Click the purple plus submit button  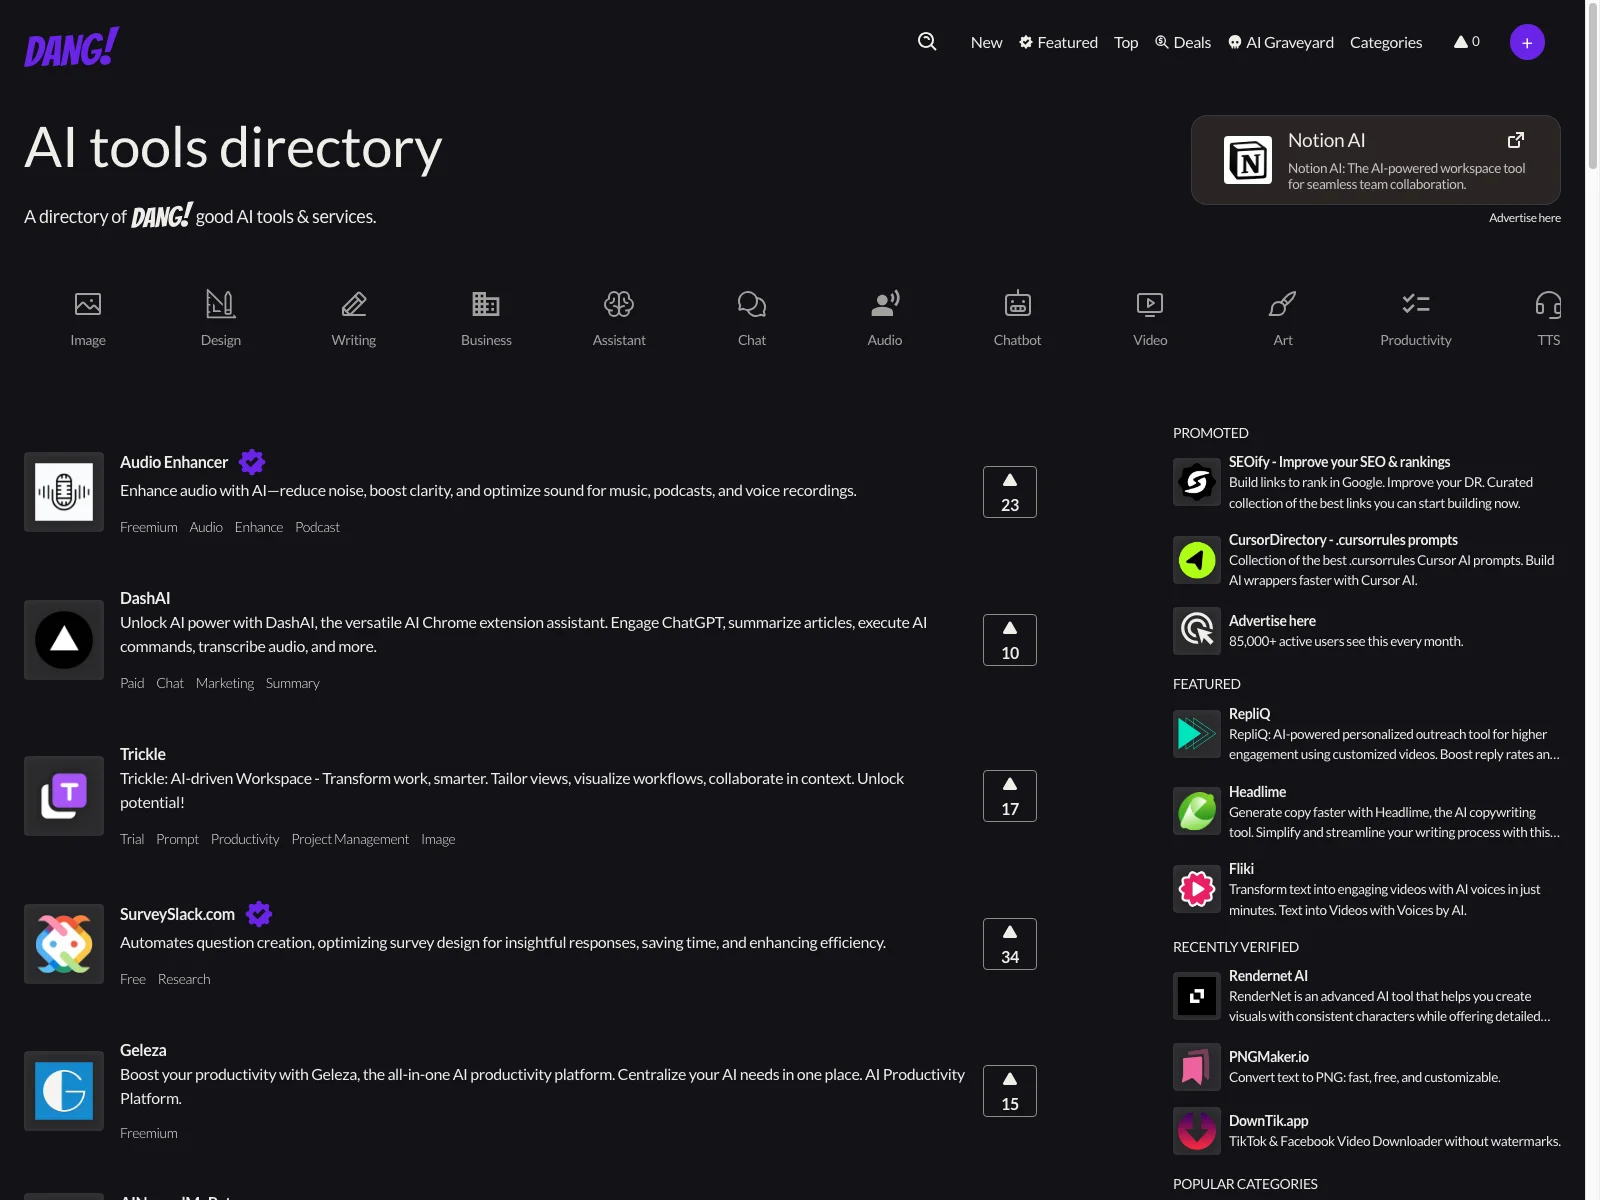[1527, 42]
